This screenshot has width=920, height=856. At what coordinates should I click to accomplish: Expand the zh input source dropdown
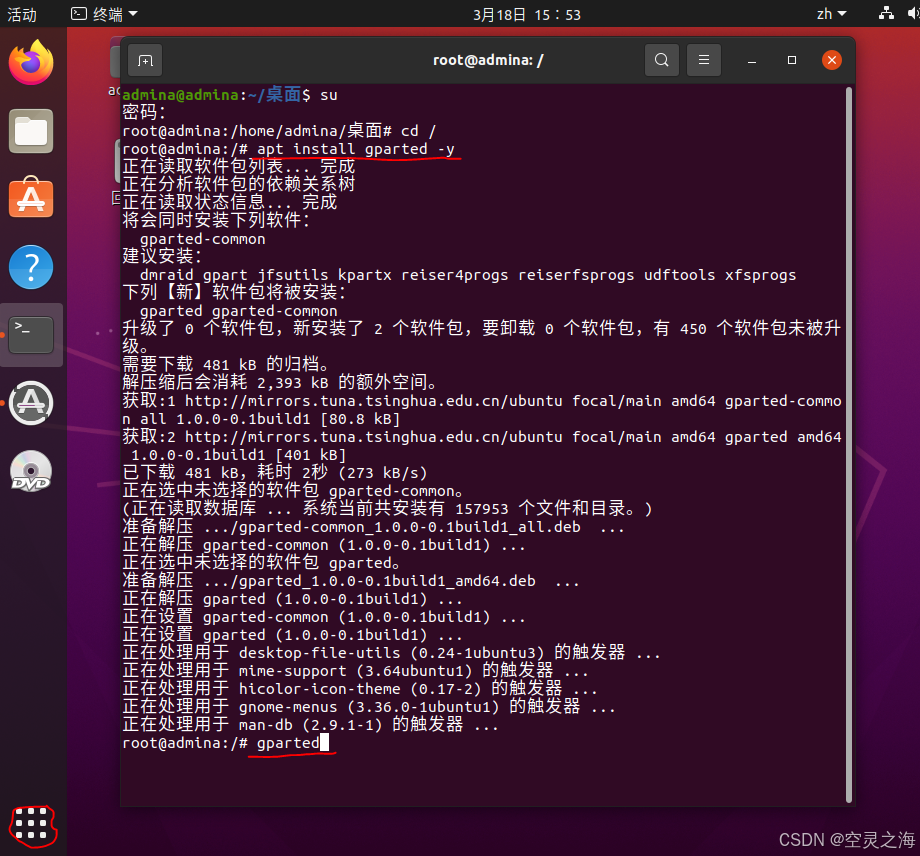831,14
